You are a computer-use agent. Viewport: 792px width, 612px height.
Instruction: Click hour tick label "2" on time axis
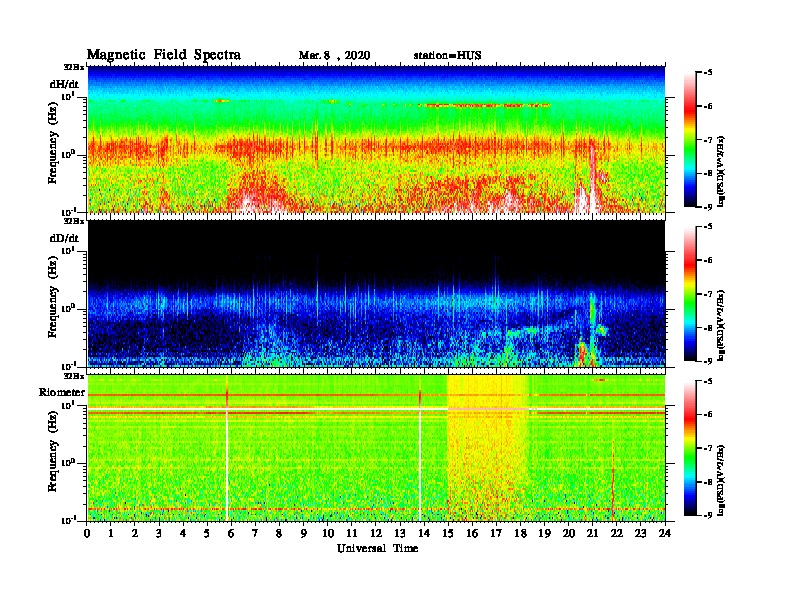tap(135, 533)
